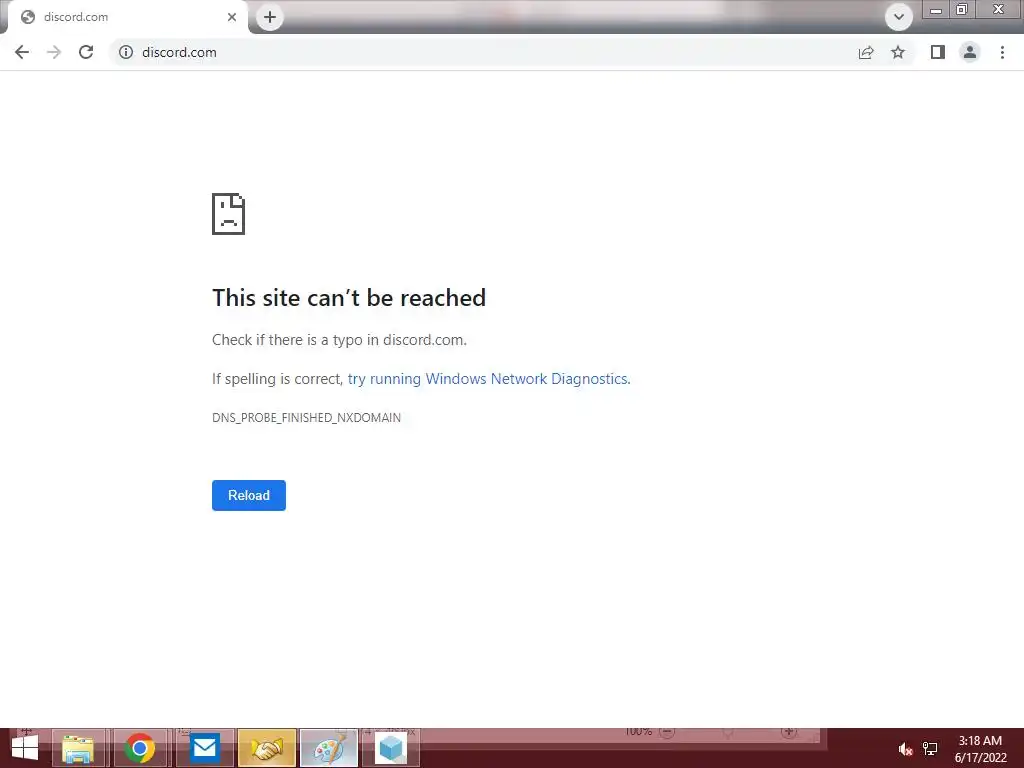This screenshot has height=768, width=1024.
Task: Reload the page using the toolbar icon
Action: [86, 52]
